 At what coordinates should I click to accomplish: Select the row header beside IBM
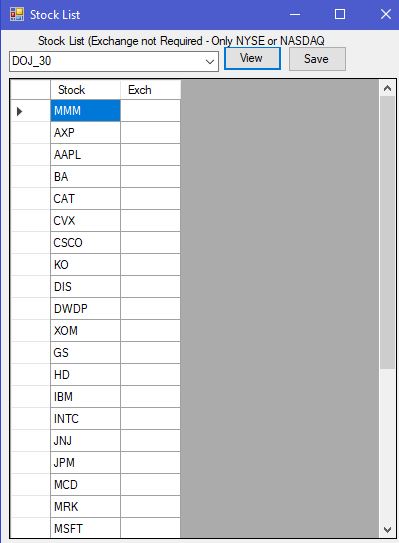pyautogui.click(x=30, y=397)
